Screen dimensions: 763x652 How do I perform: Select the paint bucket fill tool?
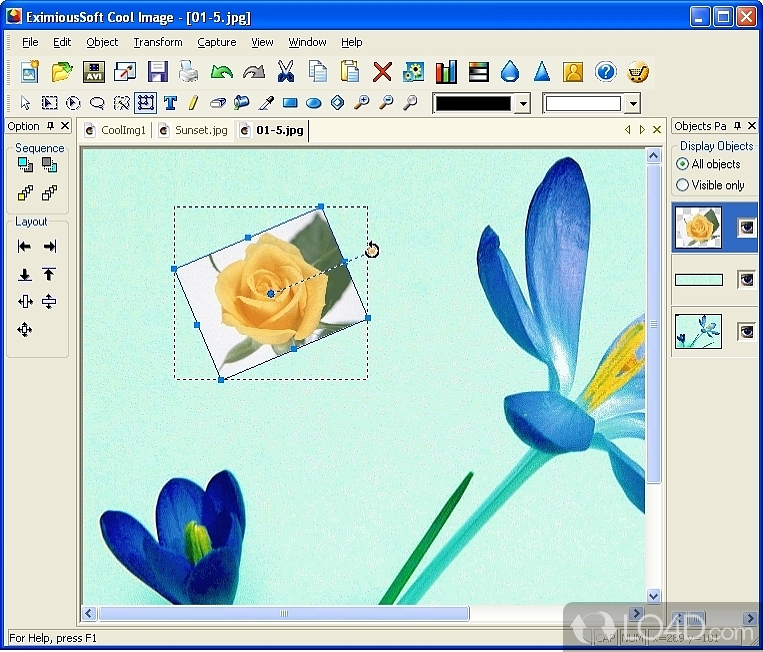pyautogui.click(x=241, y=103)
